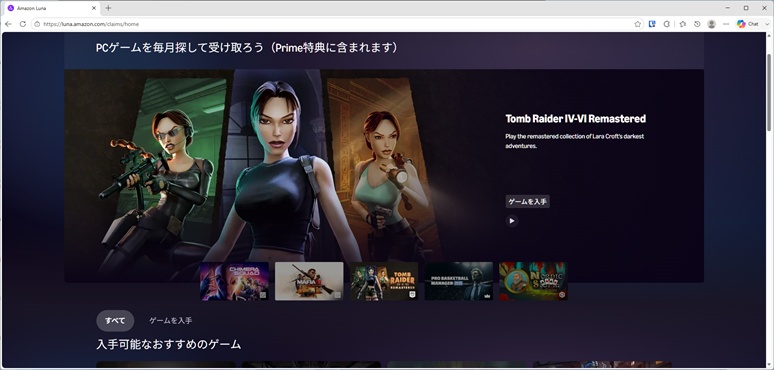Viewport: 774px width, 370px height.
Task: Select the Mafia III carousel thumbnail
Action: 309,281
